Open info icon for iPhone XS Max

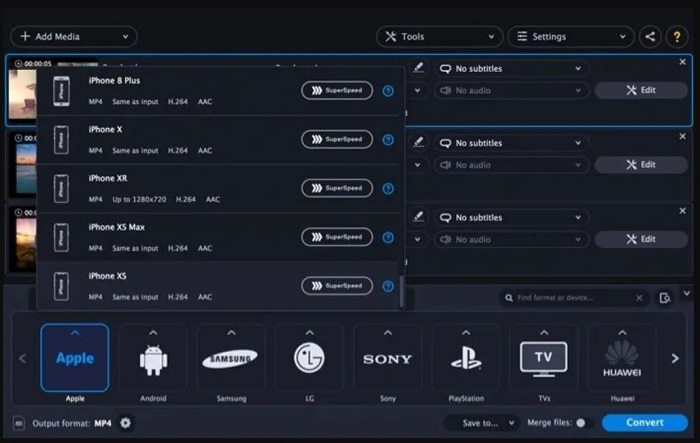(388, 237)
